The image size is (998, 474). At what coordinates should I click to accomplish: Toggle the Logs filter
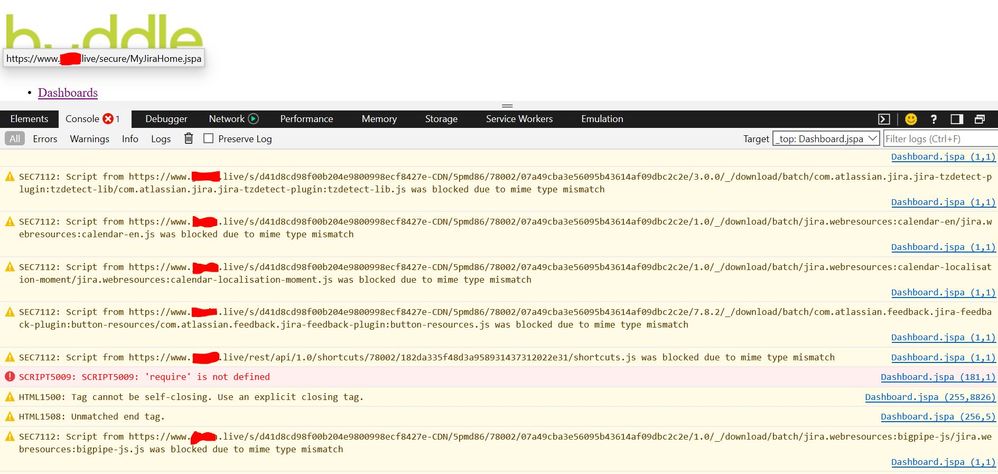point(160,139)
